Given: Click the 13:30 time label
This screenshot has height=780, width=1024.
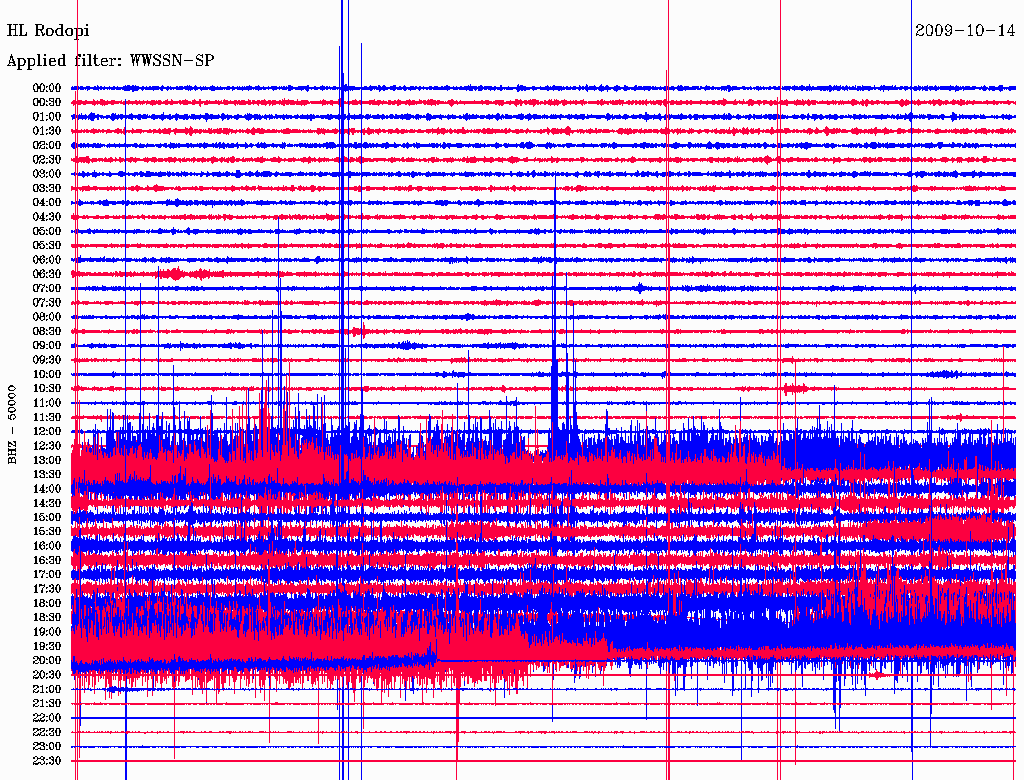Looking at the screenshot, I should pos(47,474).
